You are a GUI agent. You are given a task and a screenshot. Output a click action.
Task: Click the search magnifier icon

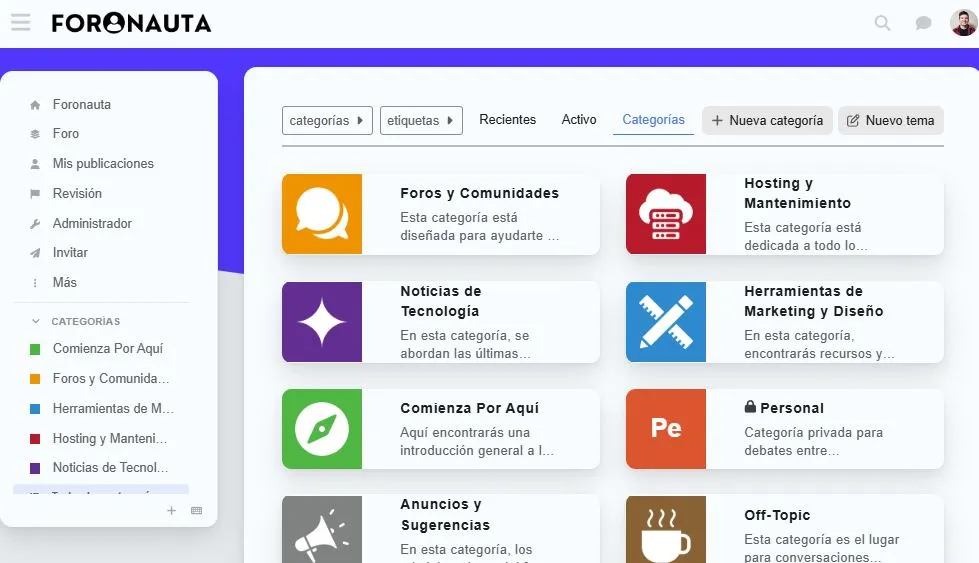[882, 23]
